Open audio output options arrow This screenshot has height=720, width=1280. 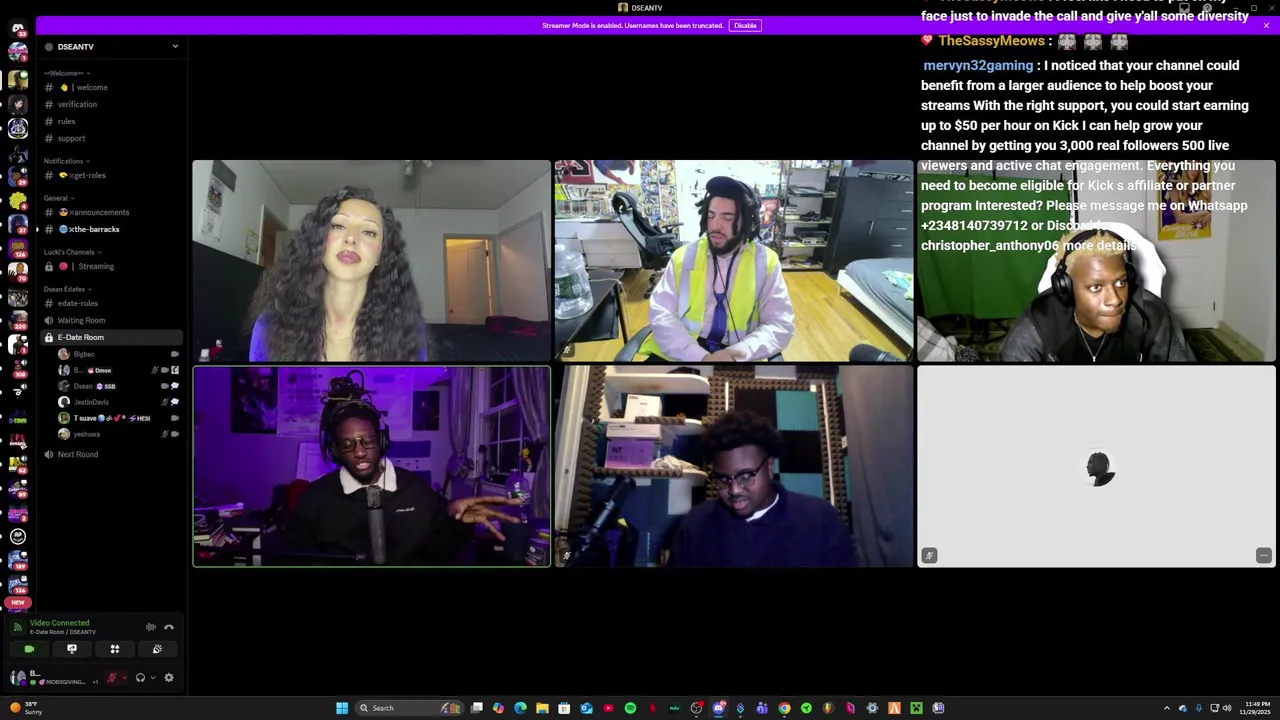[152, 678]
